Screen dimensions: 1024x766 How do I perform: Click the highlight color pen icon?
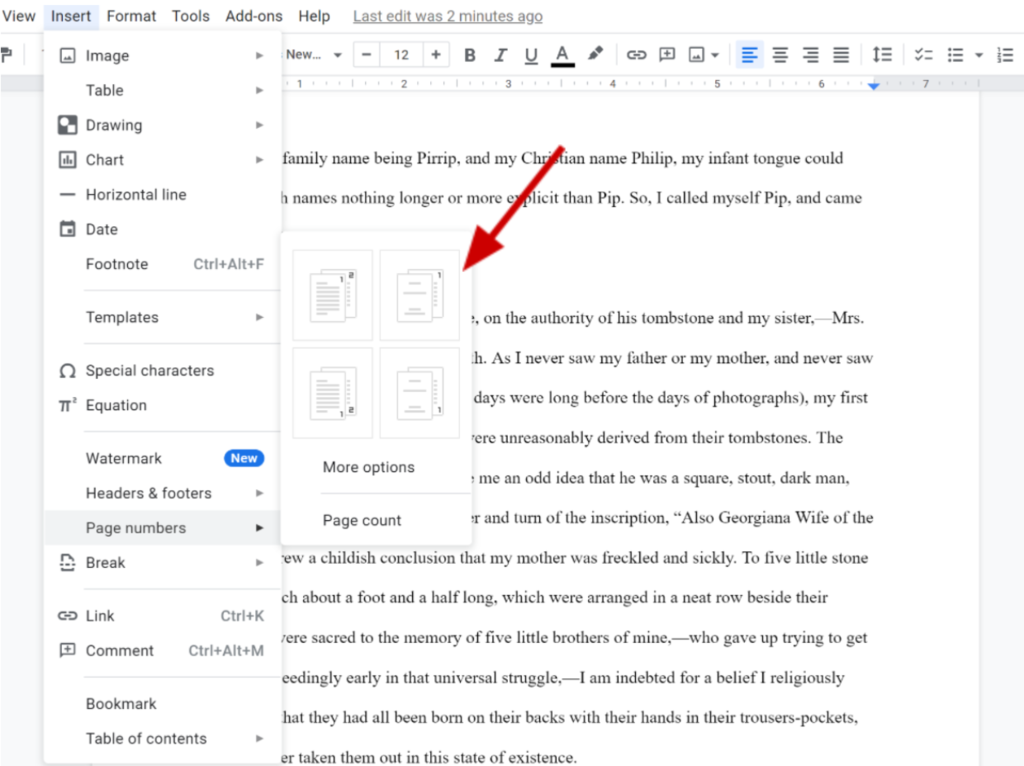click(x=595, y=55)
